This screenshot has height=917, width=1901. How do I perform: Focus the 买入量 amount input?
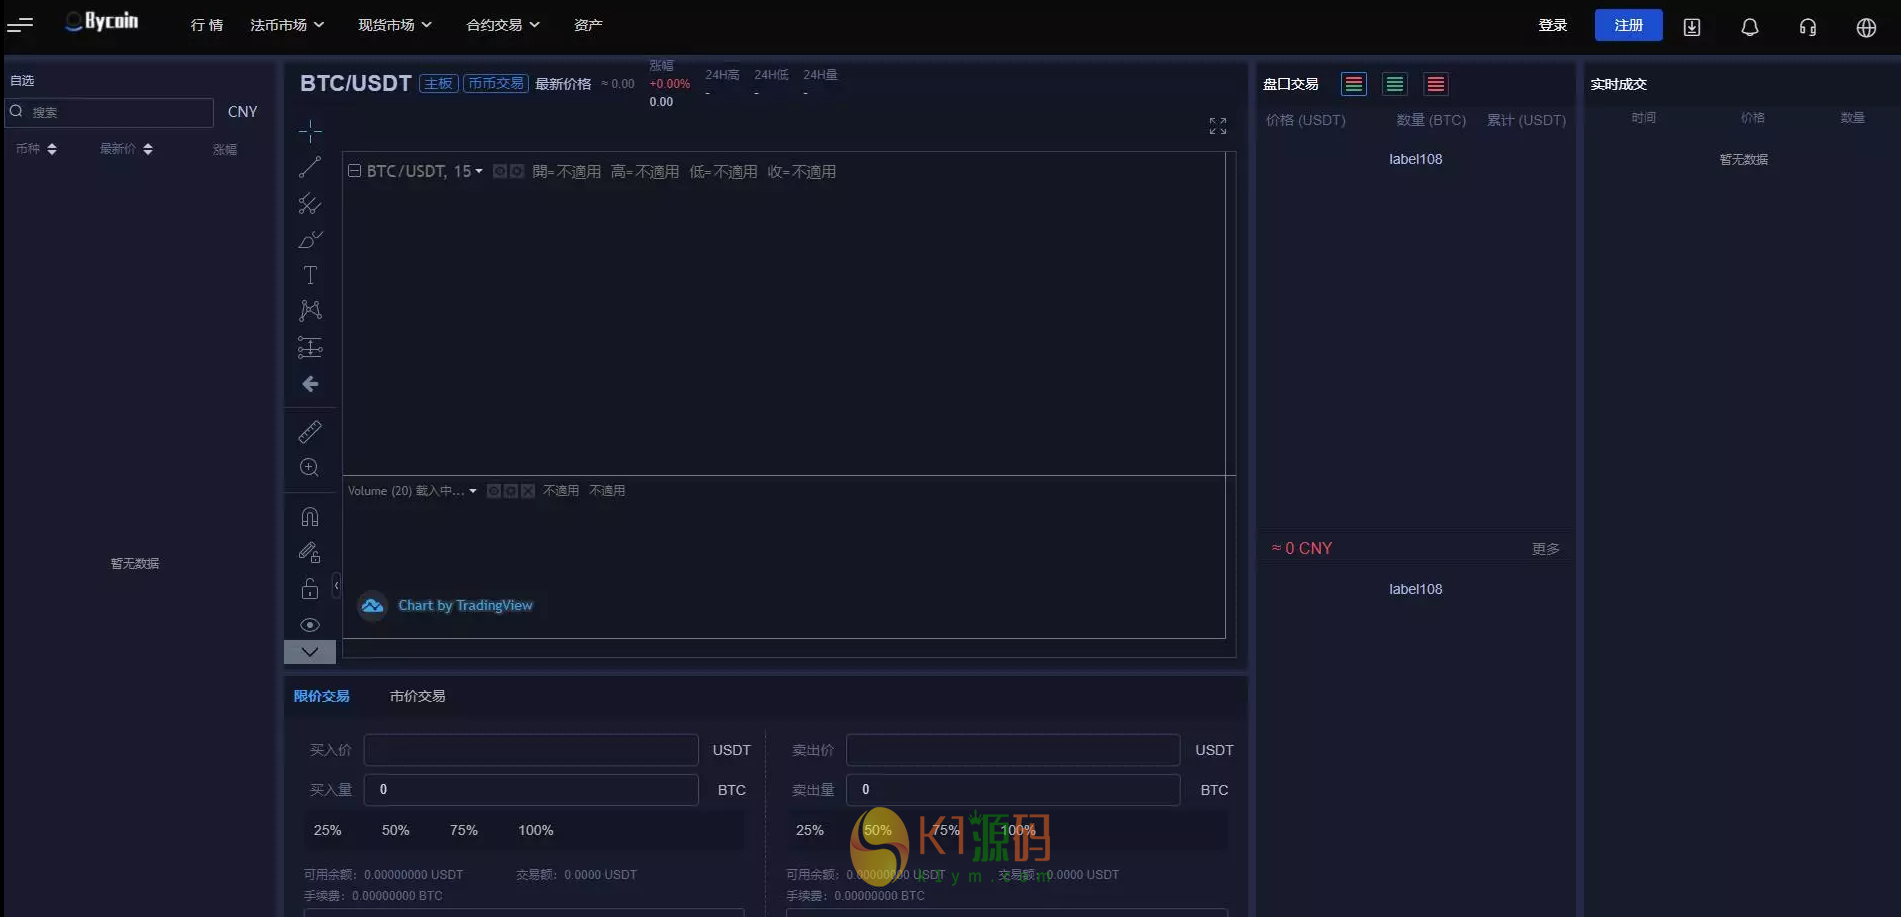tap(531, 790)
